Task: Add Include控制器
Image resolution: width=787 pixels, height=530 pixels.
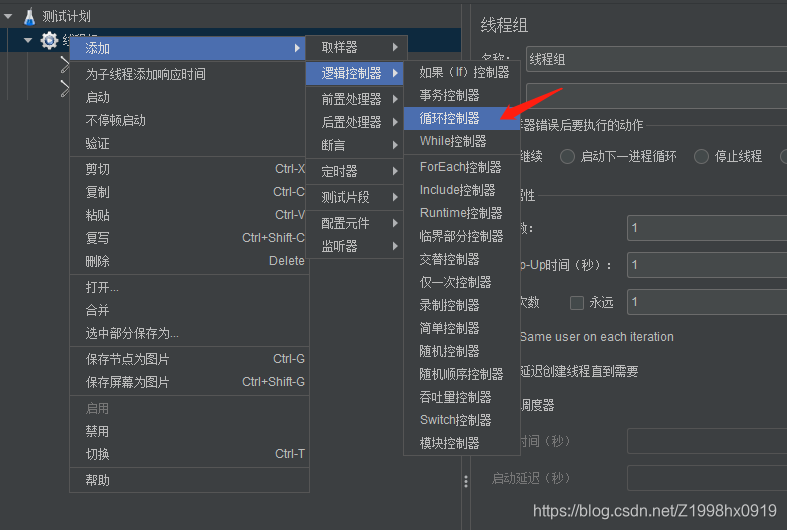Action: (x=462, y=190)
